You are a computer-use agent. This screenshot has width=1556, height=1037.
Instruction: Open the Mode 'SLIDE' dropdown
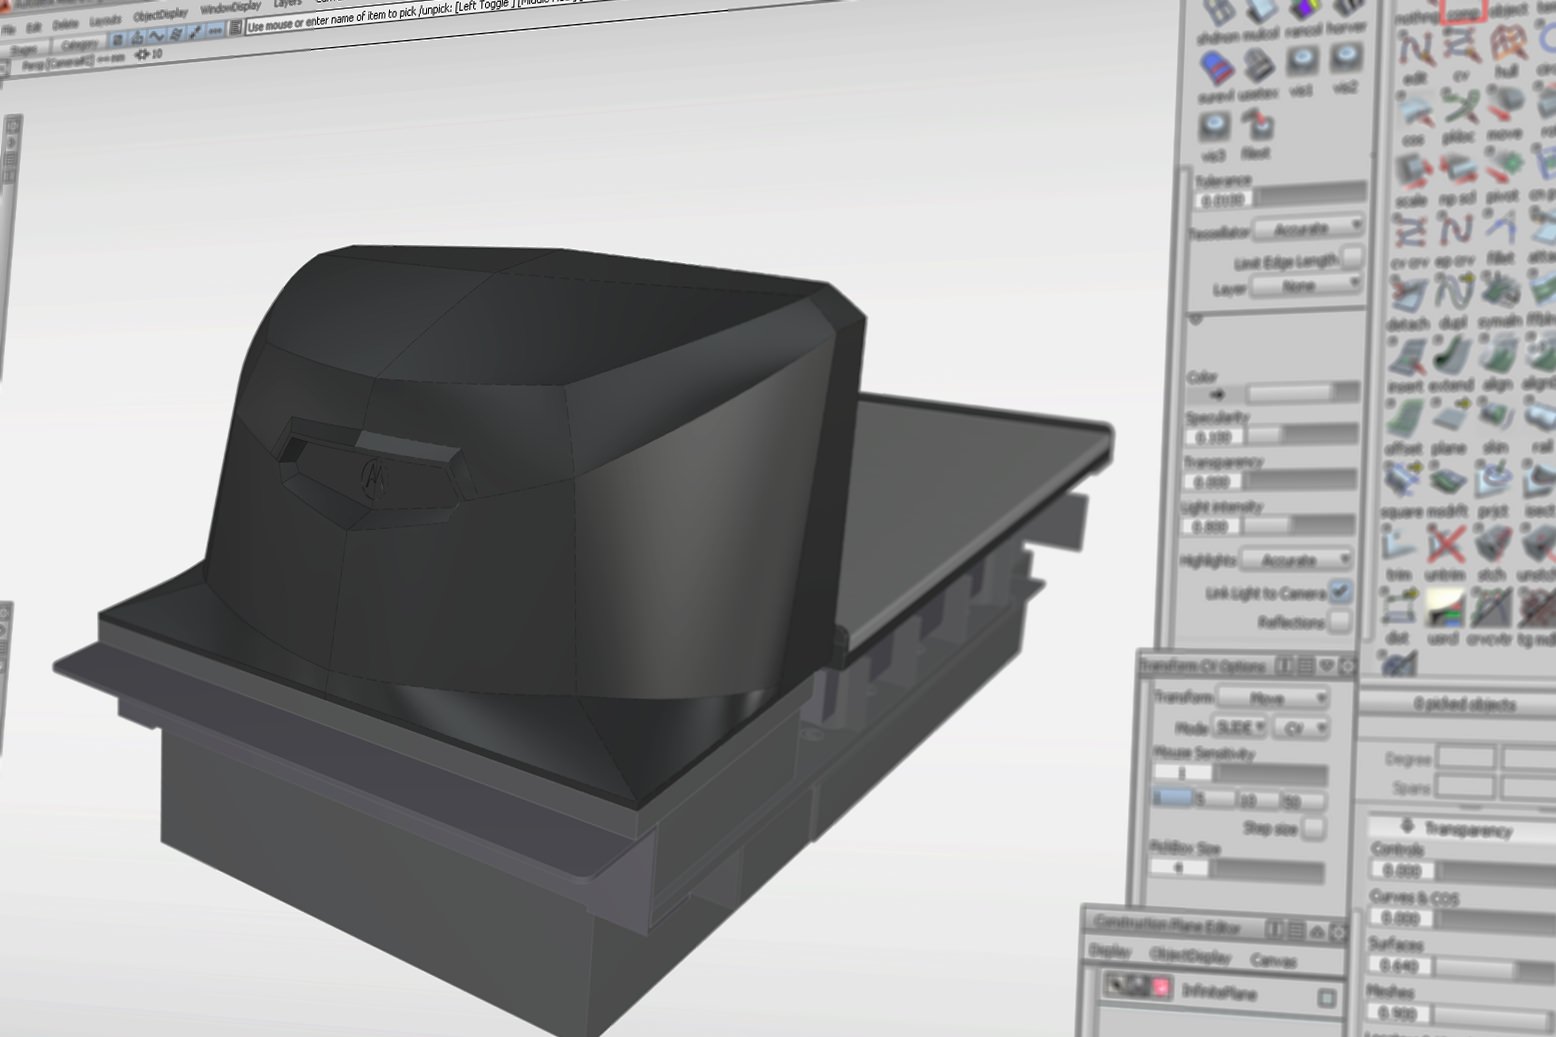(x=1240, y=727)
